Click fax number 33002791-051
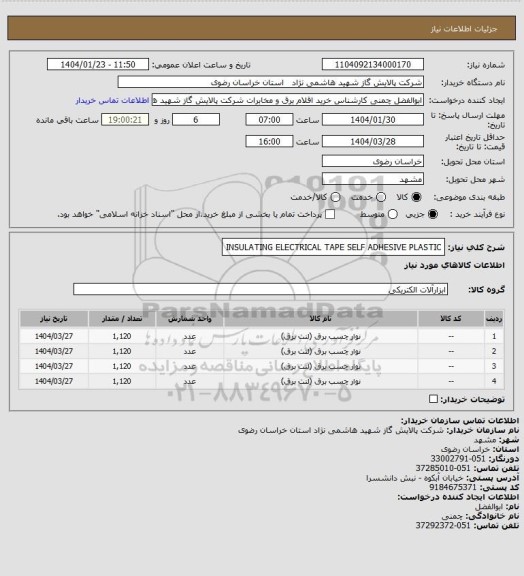The image size is (524, 576). click(x=458, y=458)
